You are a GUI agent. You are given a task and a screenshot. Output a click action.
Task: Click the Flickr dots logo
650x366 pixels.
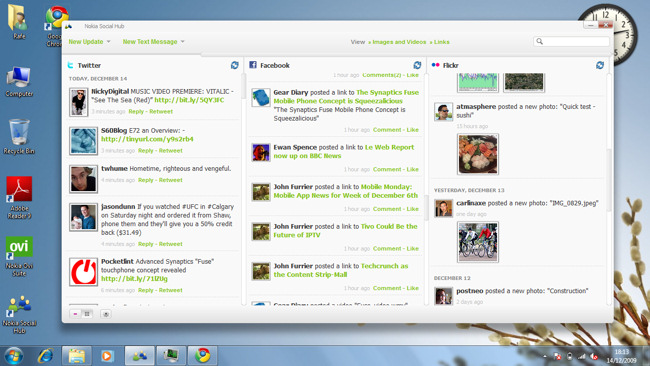(x=435, y=65)
